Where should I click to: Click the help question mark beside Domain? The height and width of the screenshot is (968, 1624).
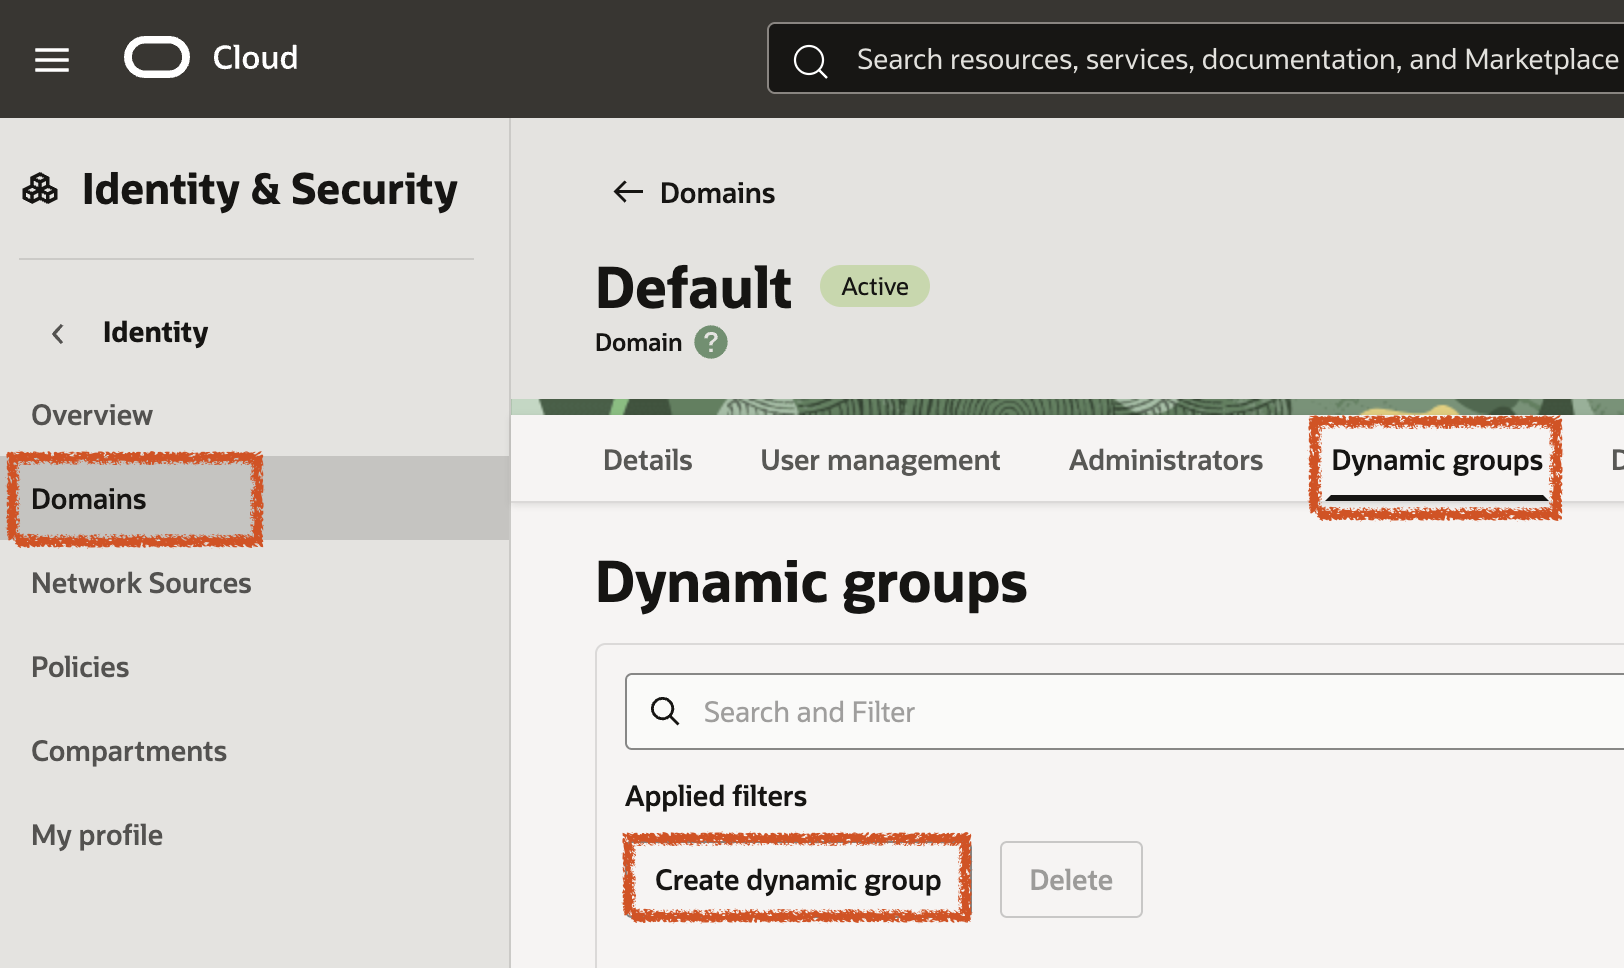click(711, 342)
